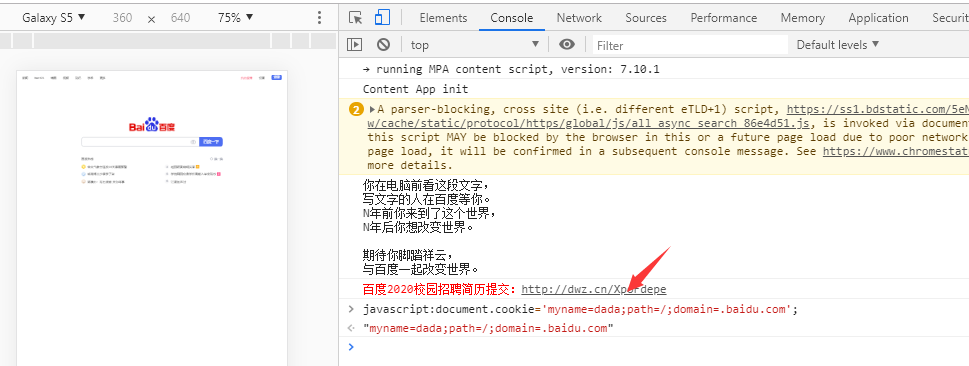Open device toolbar three-dot more options
Viewport: 969px width, 366px height.
319,18
